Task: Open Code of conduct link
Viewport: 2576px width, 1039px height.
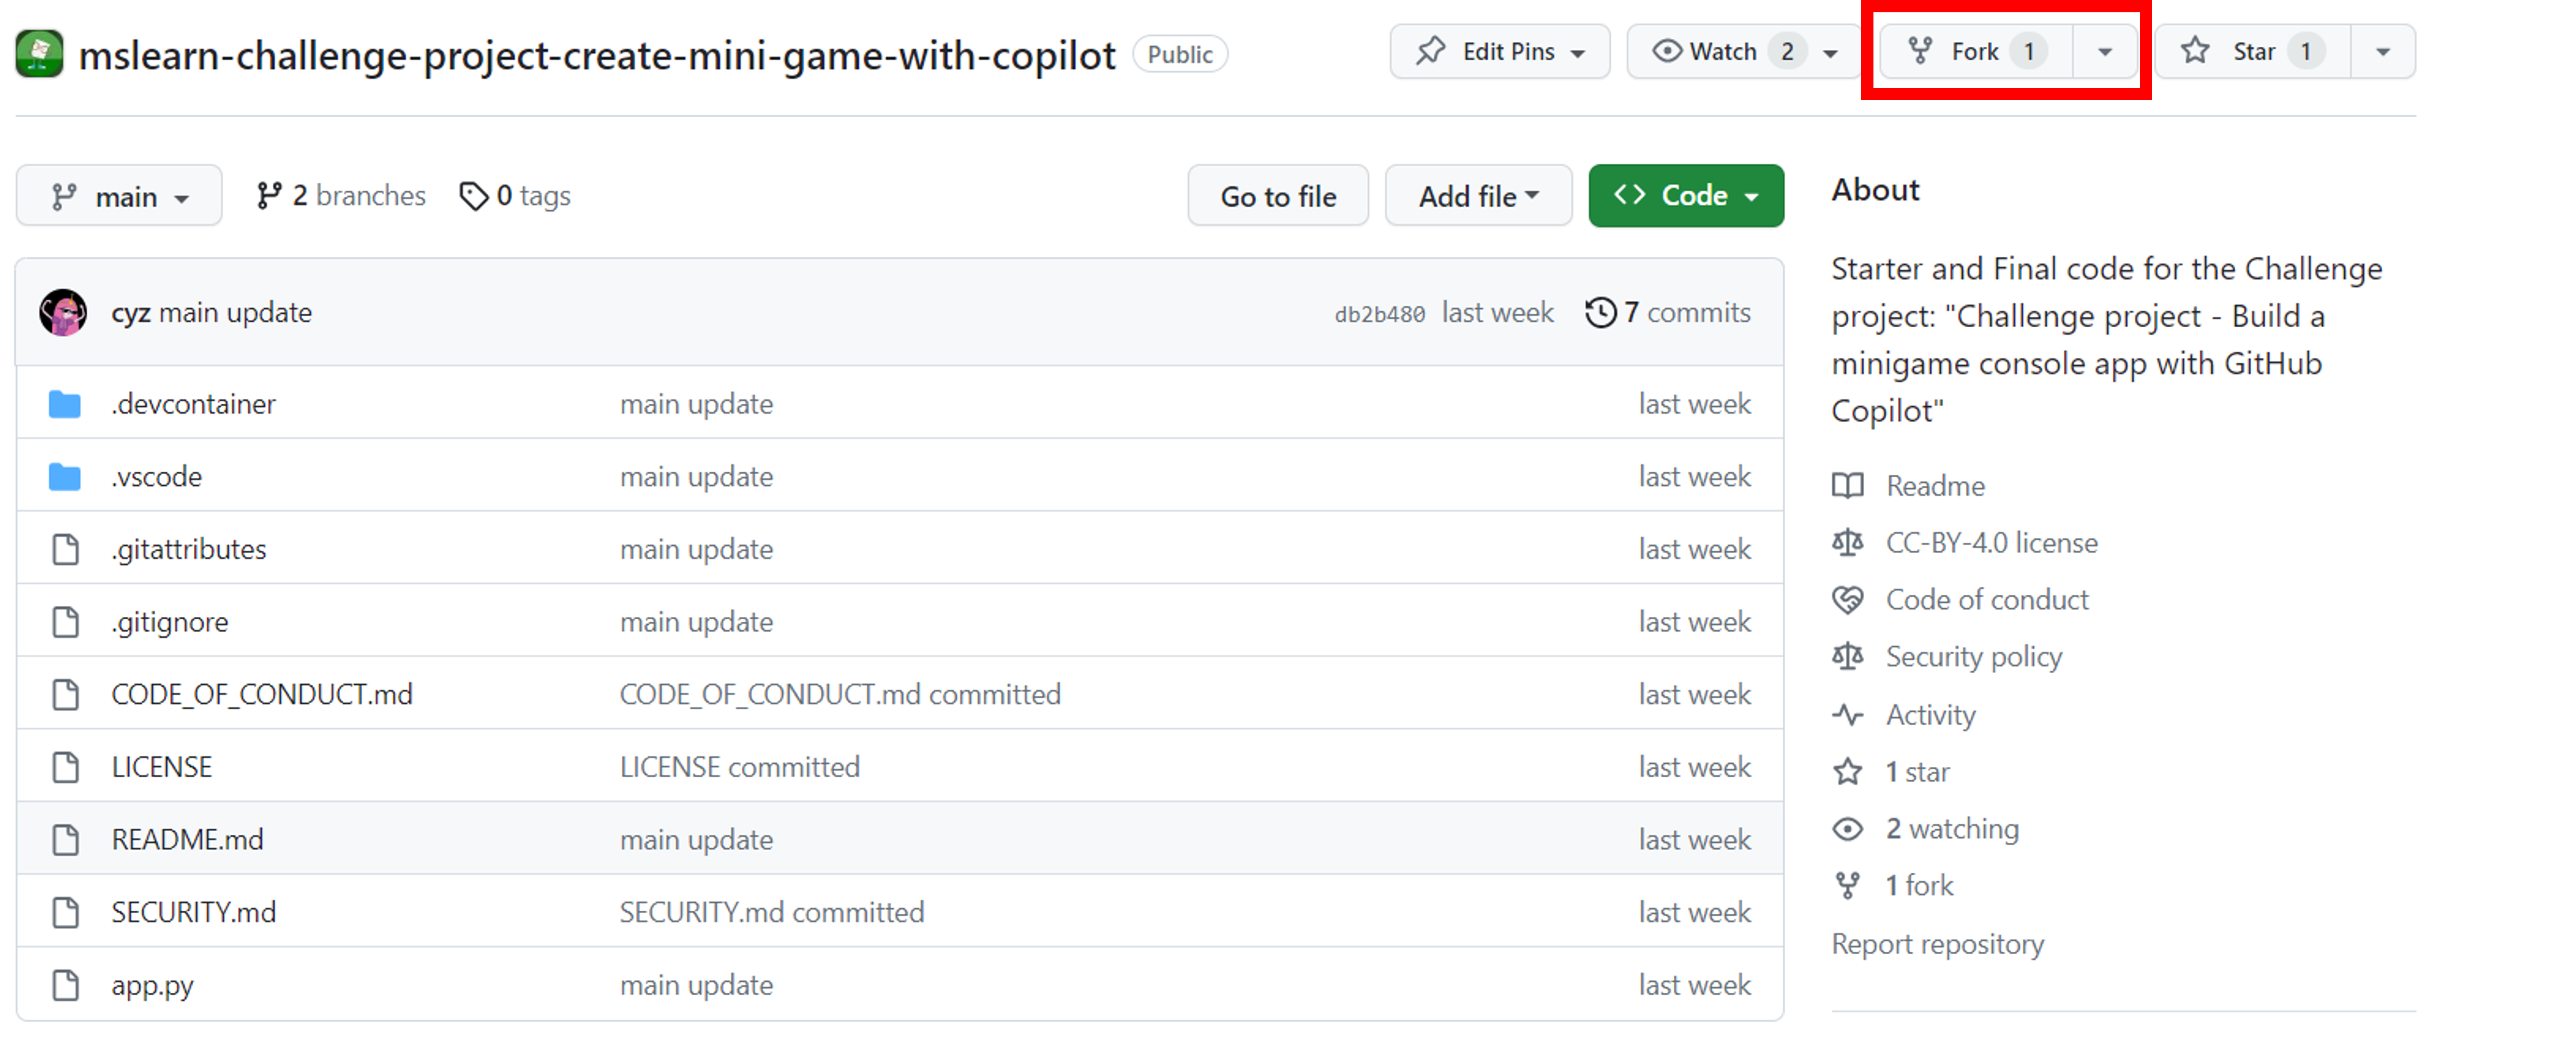Action: point(1987,600)
